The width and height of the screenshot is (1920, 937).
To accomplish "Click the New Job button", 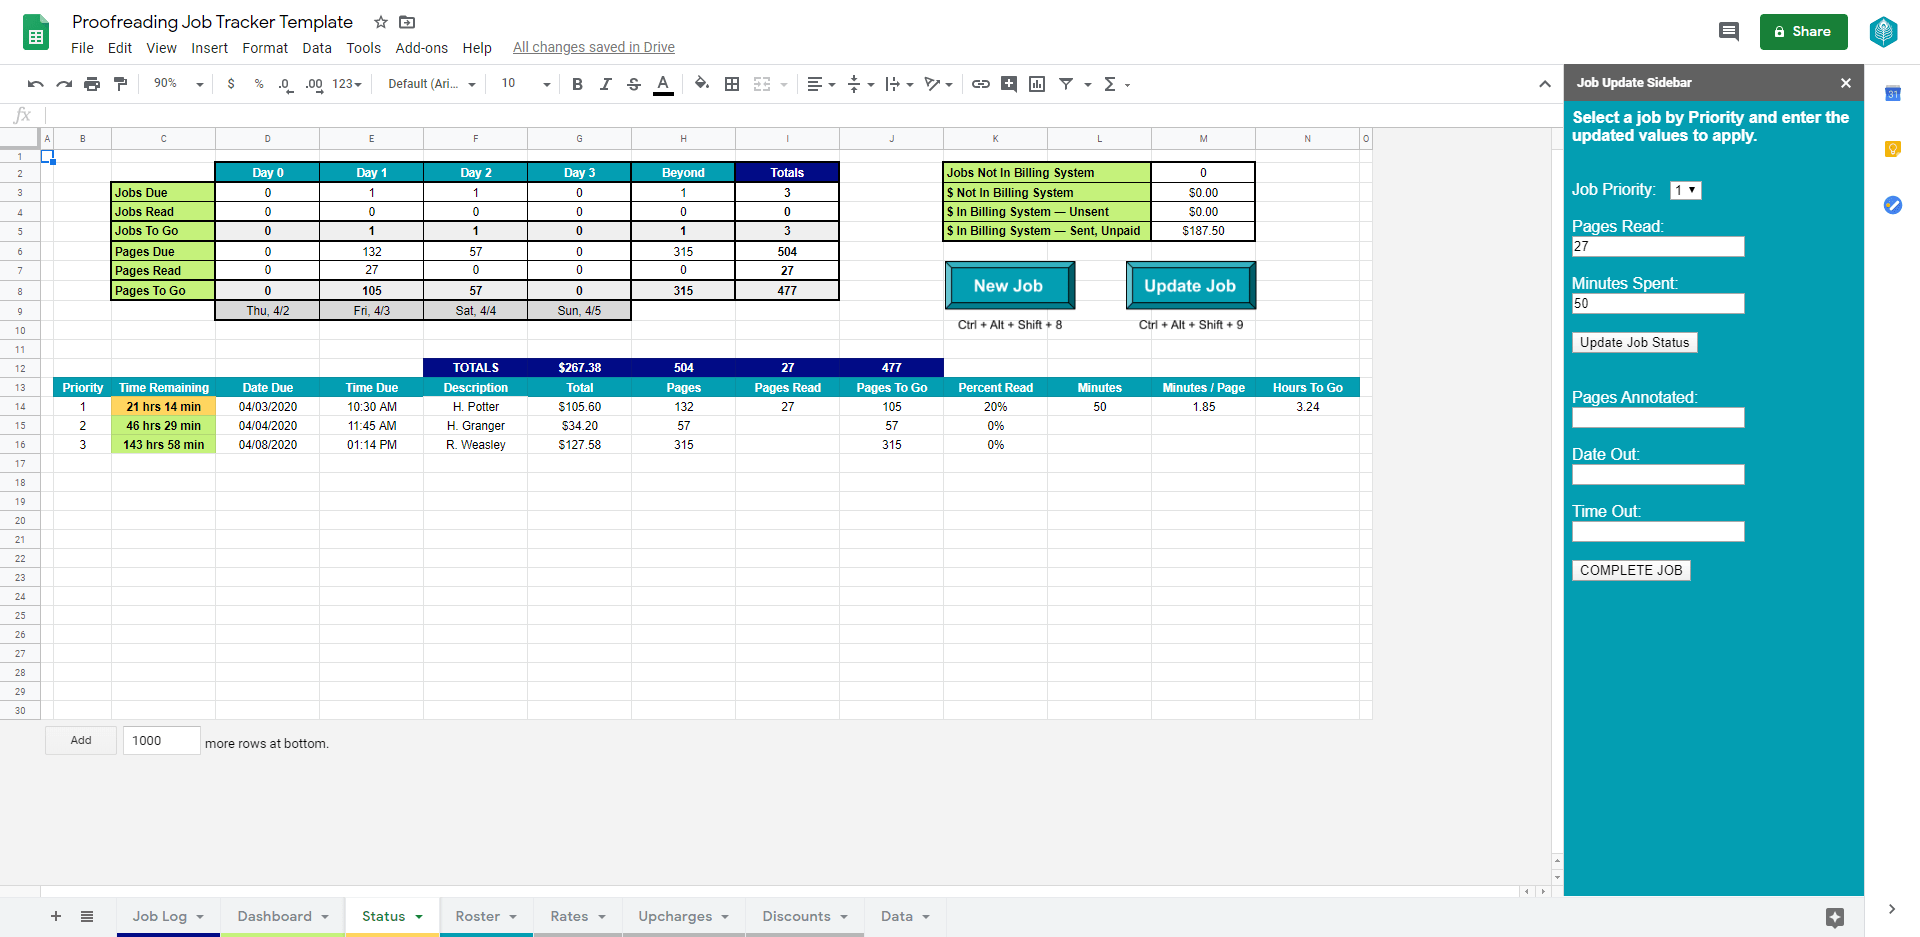I will [1009, 286].
